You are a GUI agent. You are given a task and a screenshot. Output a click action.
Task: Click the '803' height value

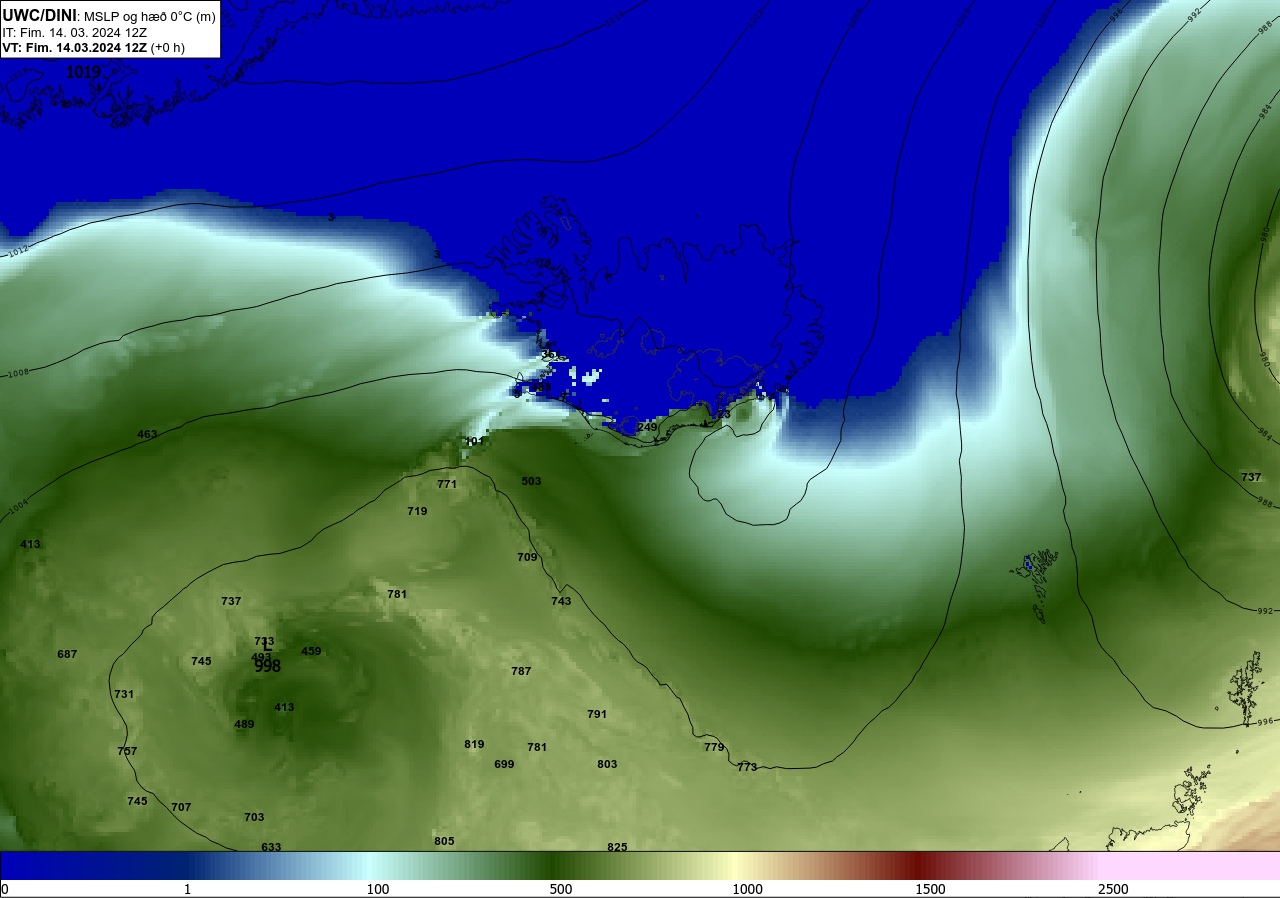point(607,764)
